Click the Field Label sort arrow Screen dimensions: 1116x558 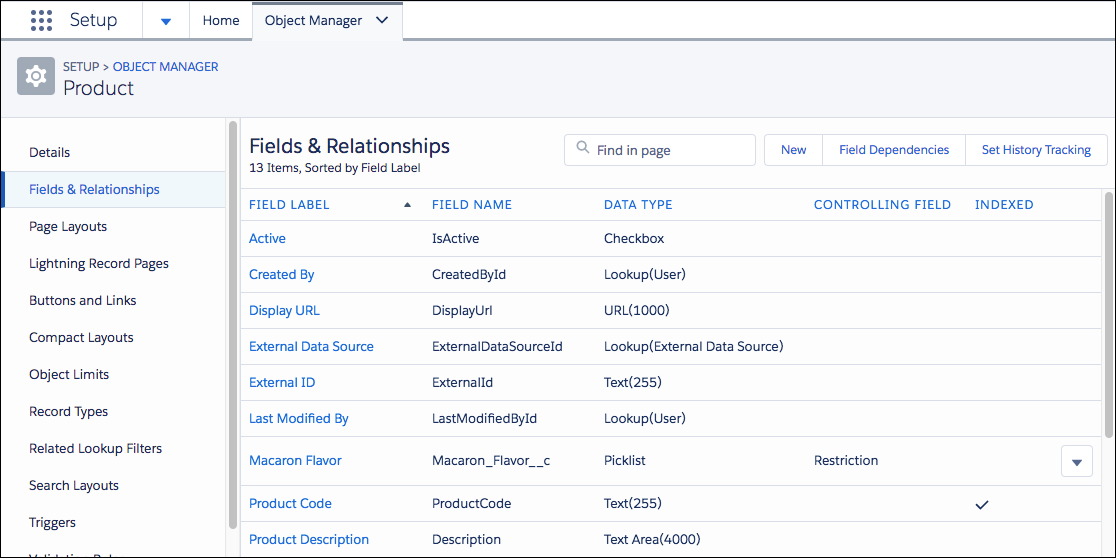[407, 204]
